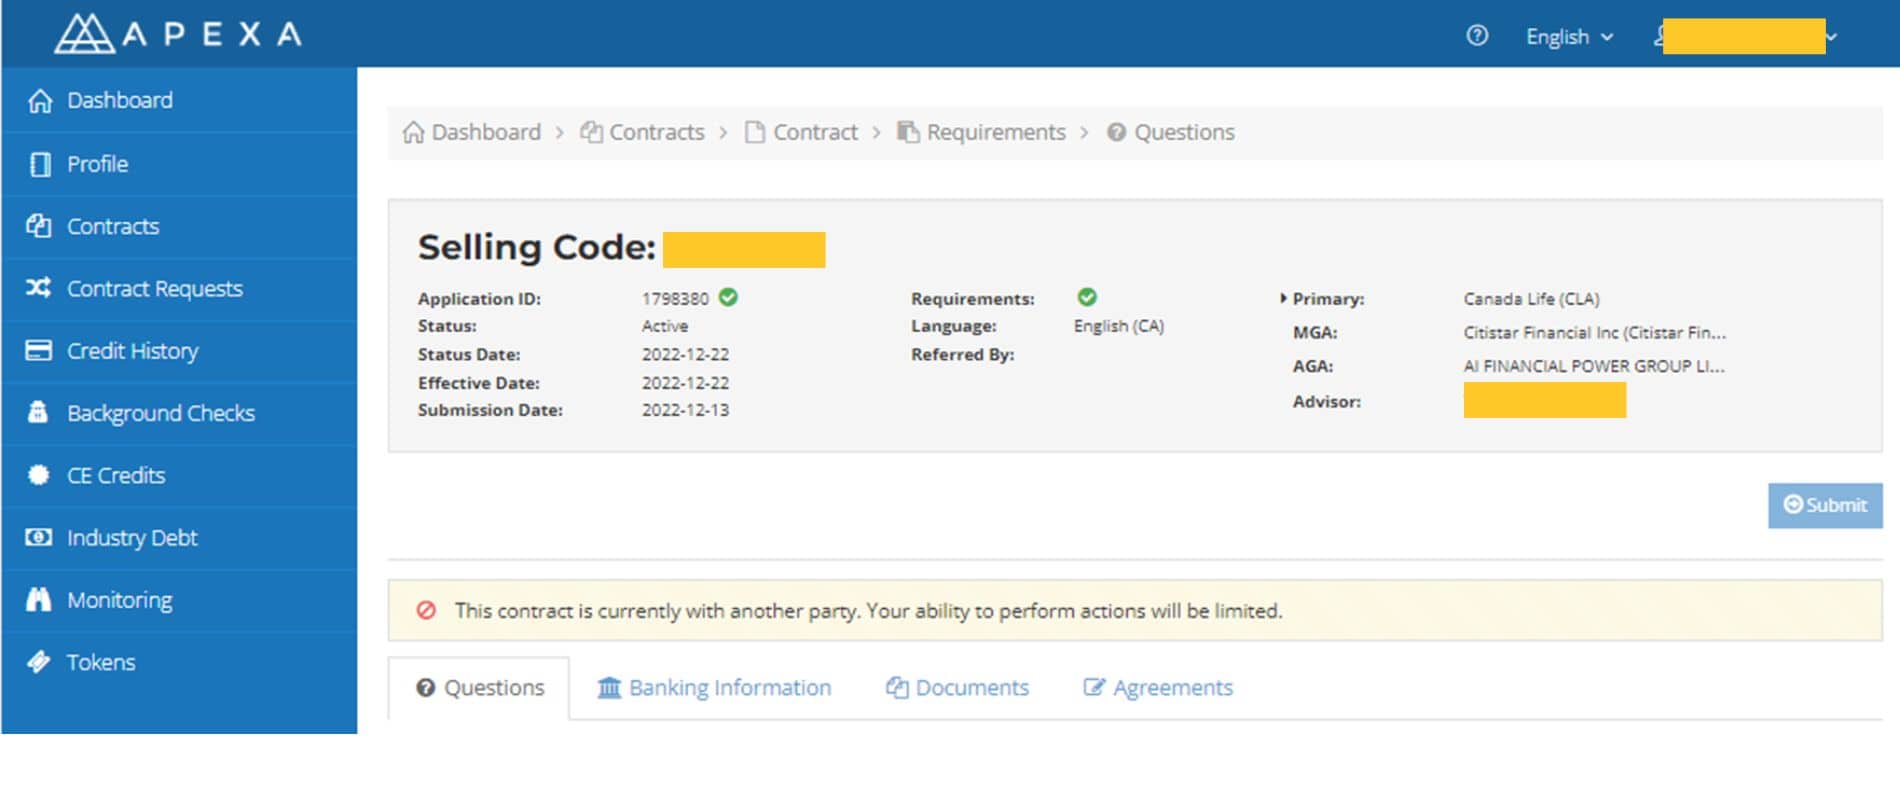Open the Documents tab
The height and width of the screenshot is (800, 1900).
tap(957, 688)
